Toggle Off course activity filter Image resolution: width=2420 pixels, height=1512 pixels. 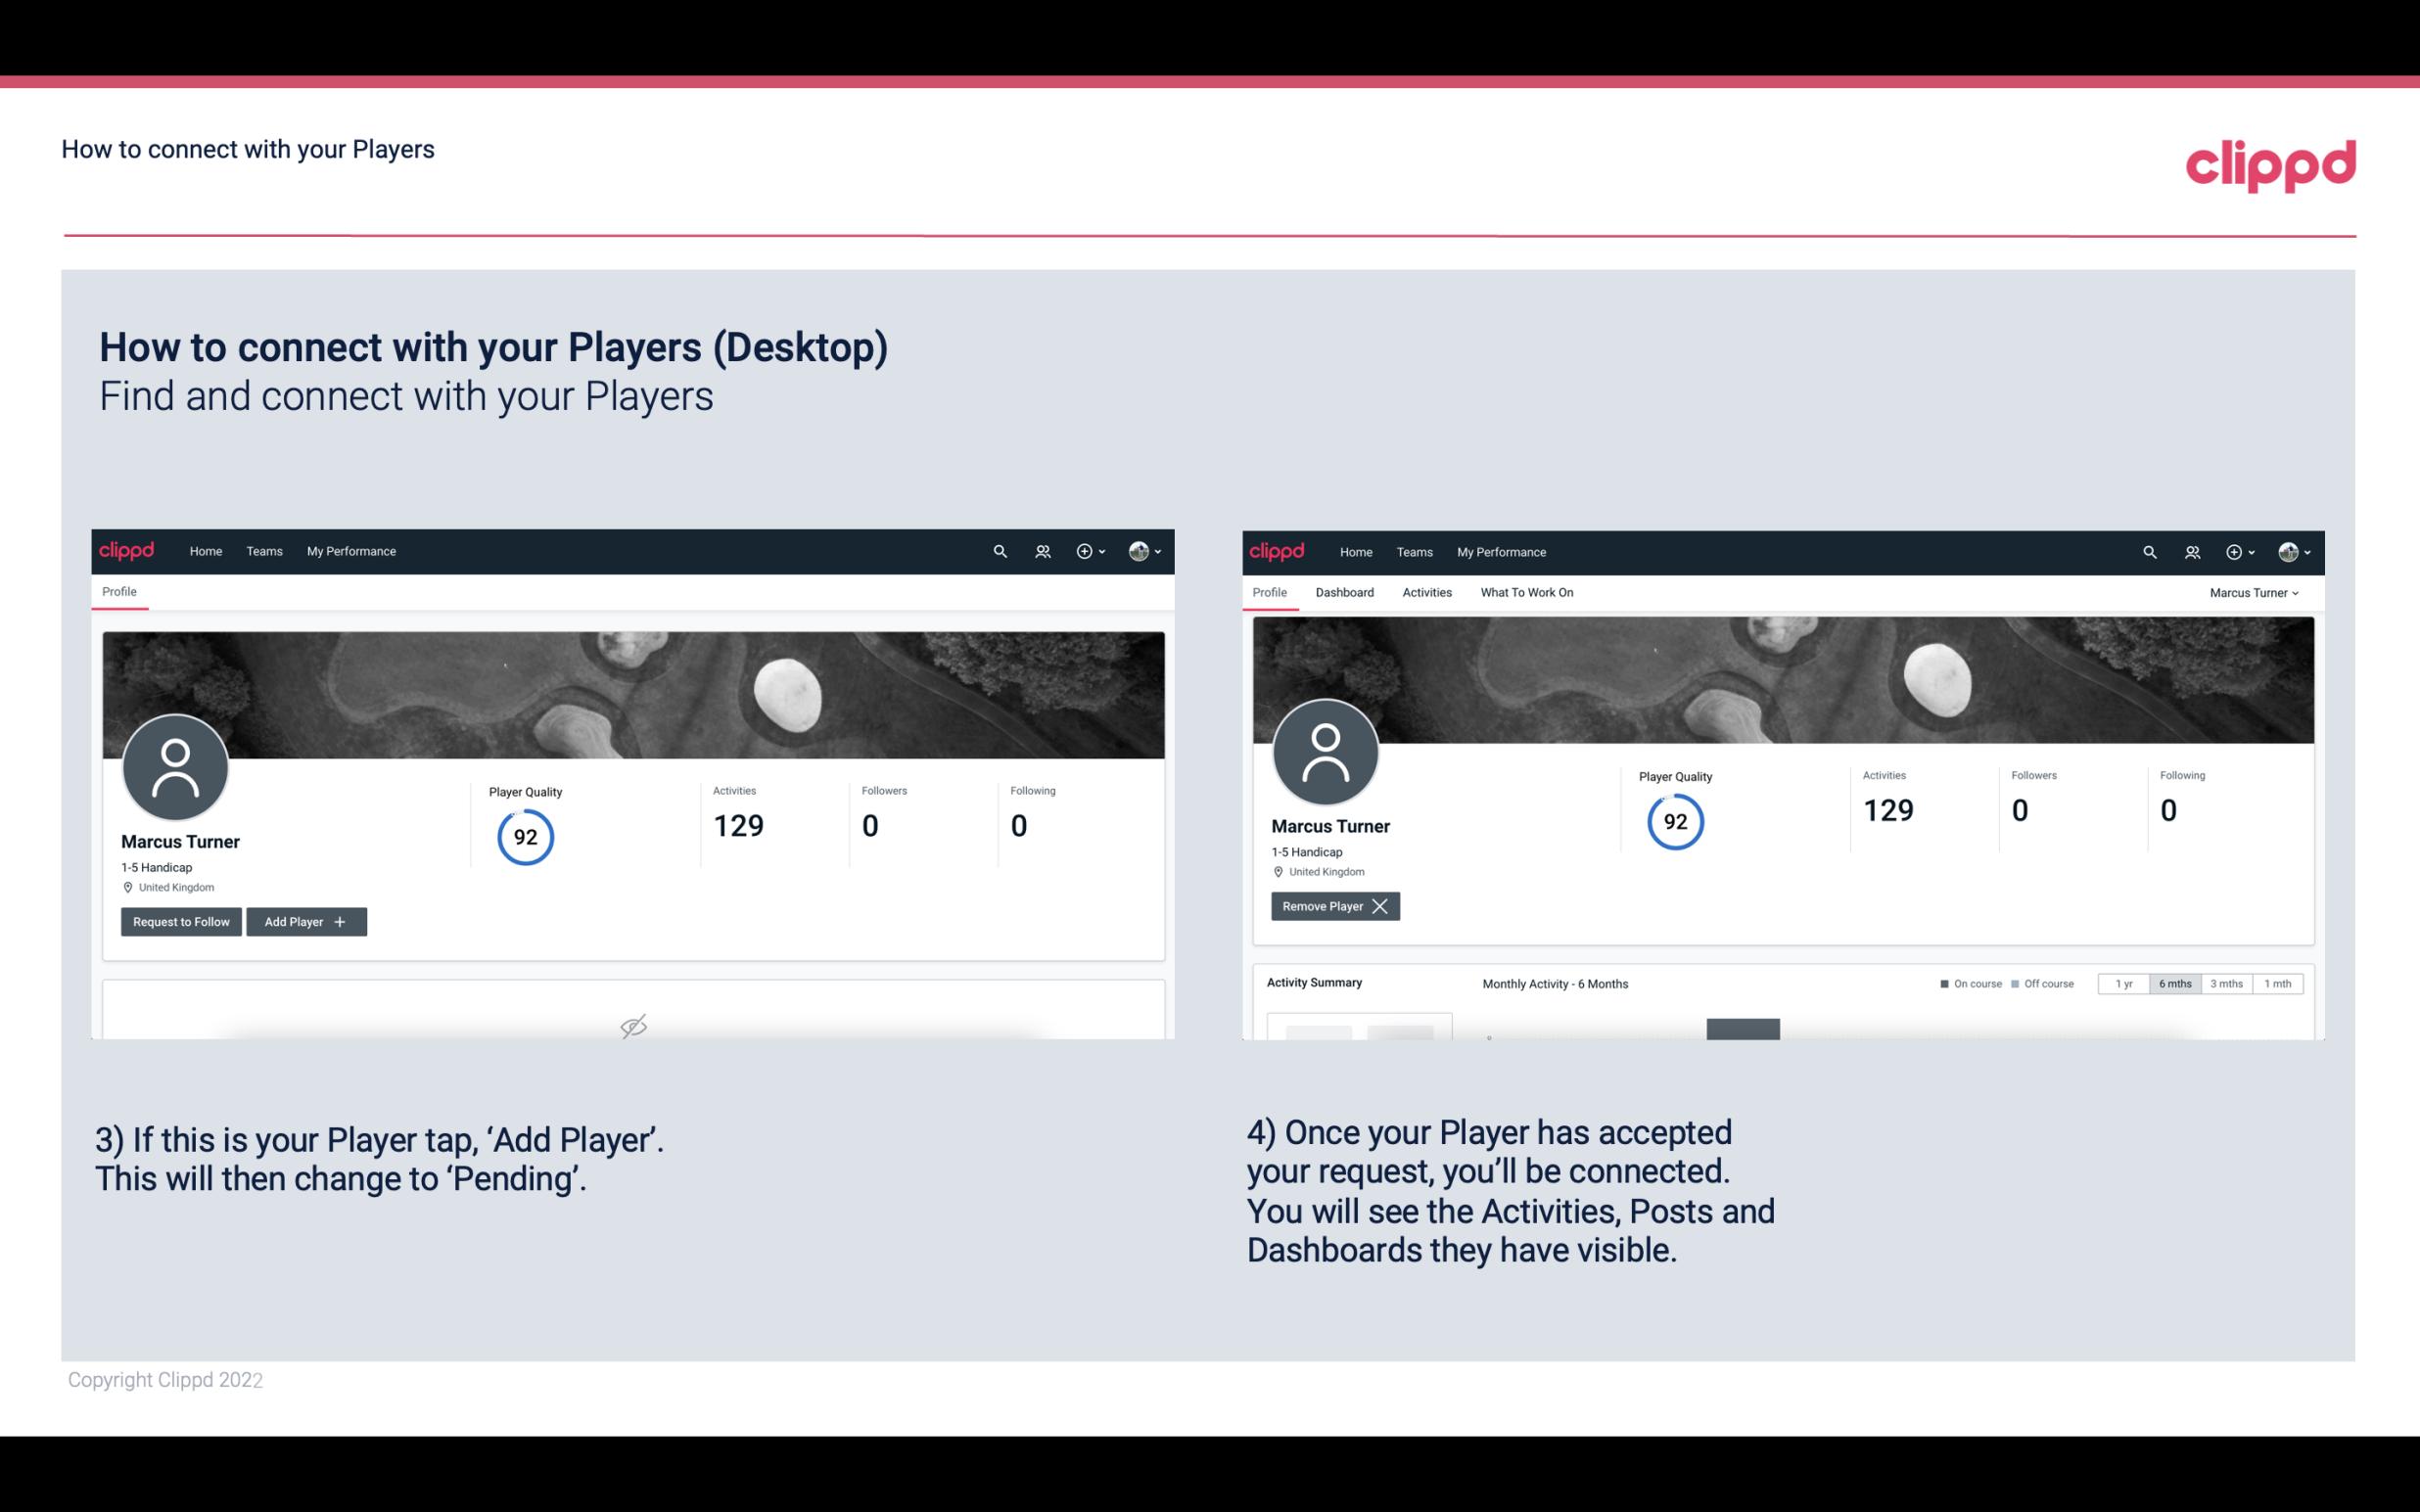(x=2047, y=983)
